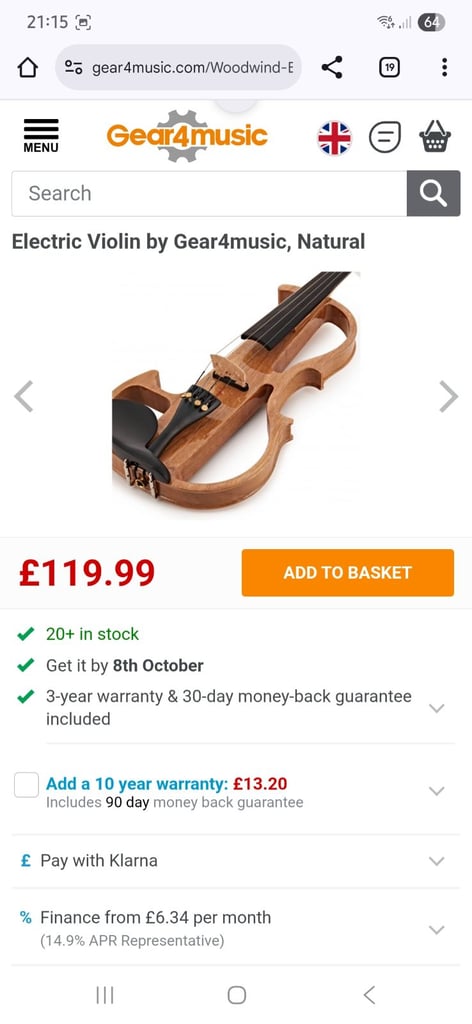Show next product image arrow
The height and width of the screenshot is (1024, 472).
click(448, 396)
